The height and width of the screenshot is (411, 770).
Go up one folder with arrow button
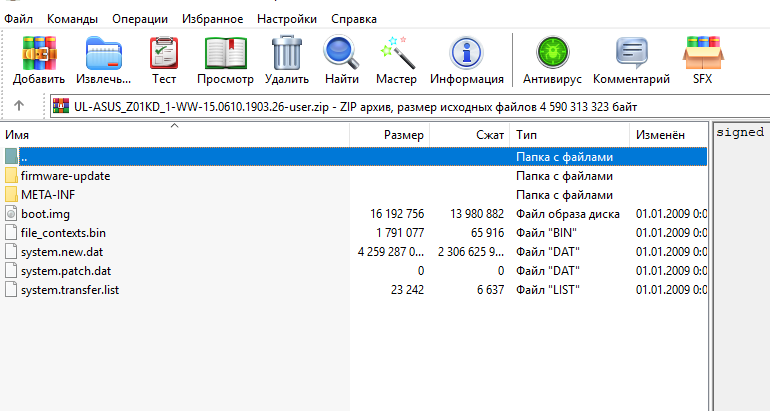coord(19,106)
